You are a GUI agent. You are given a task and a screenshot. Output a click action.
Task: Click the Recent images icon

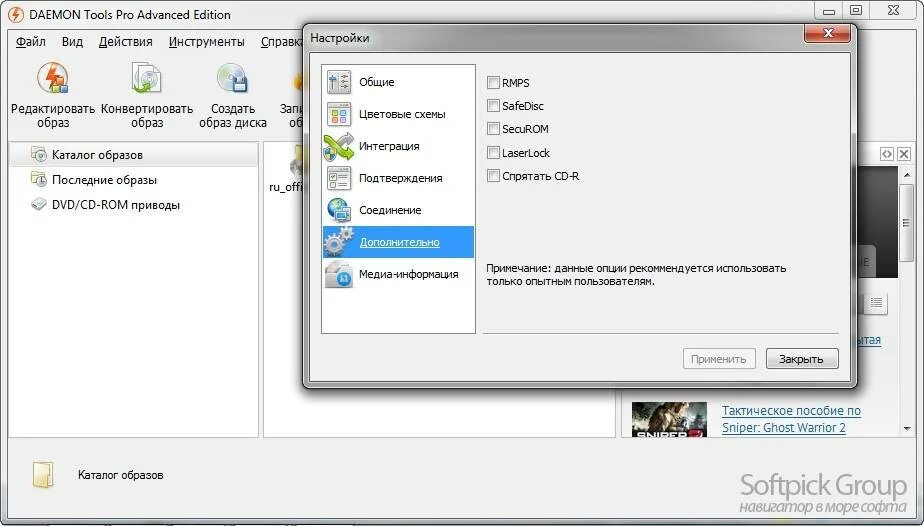[x=38, y=179]
